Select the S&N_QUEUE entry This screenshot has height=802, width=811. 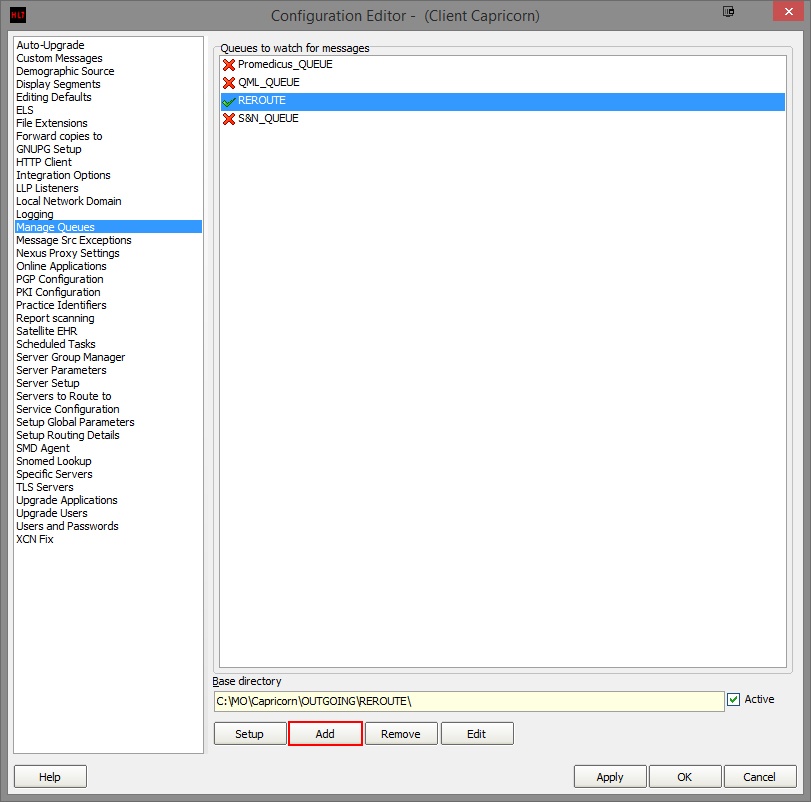[503, 119]
